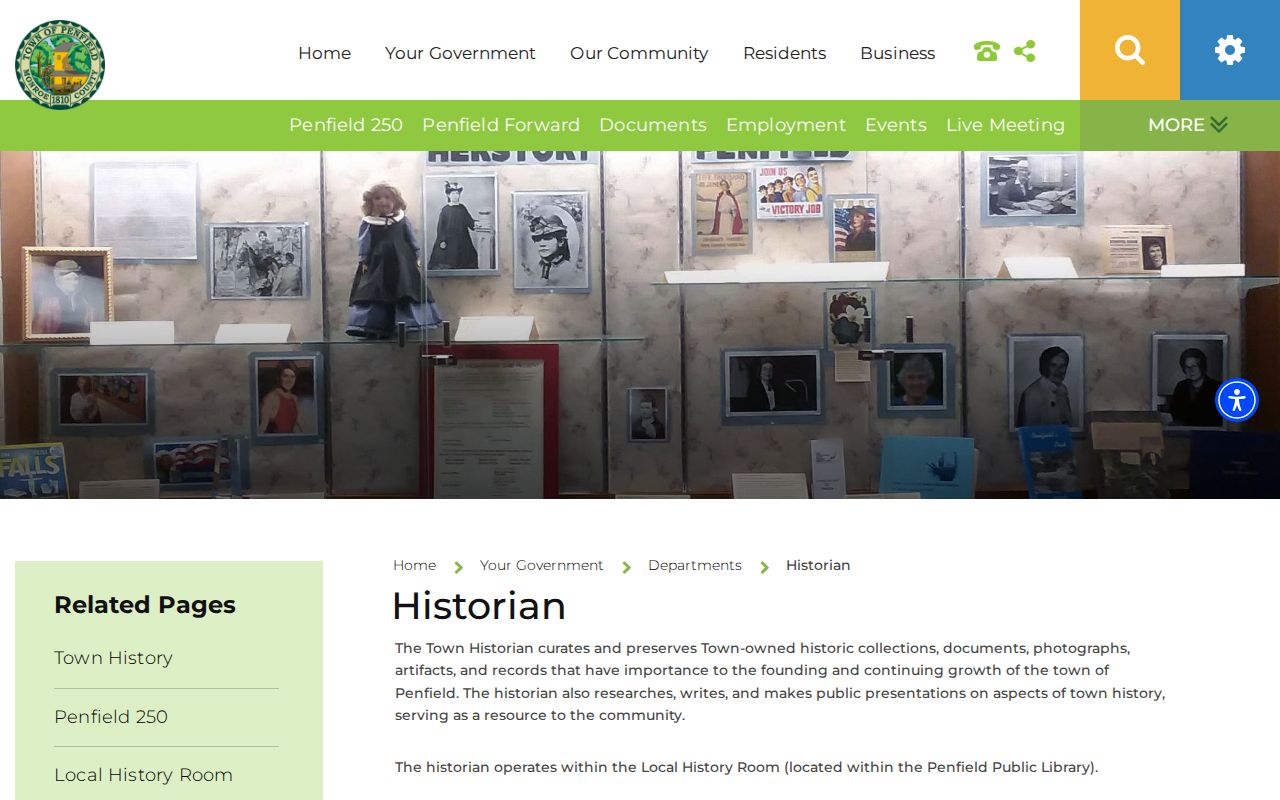Open the Business menu

(x=897, y=53)
